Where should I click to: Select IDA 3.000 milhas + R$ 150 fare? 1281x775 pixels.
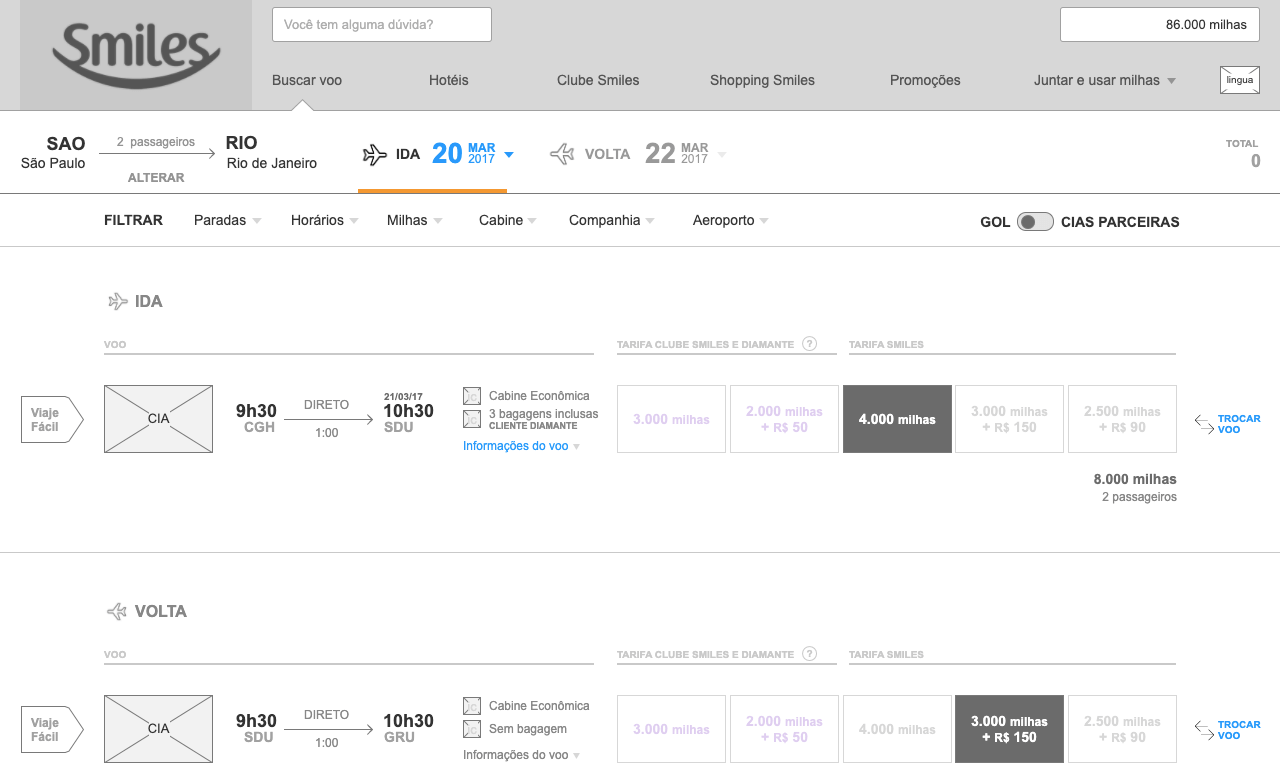[x=1009, y=419]
